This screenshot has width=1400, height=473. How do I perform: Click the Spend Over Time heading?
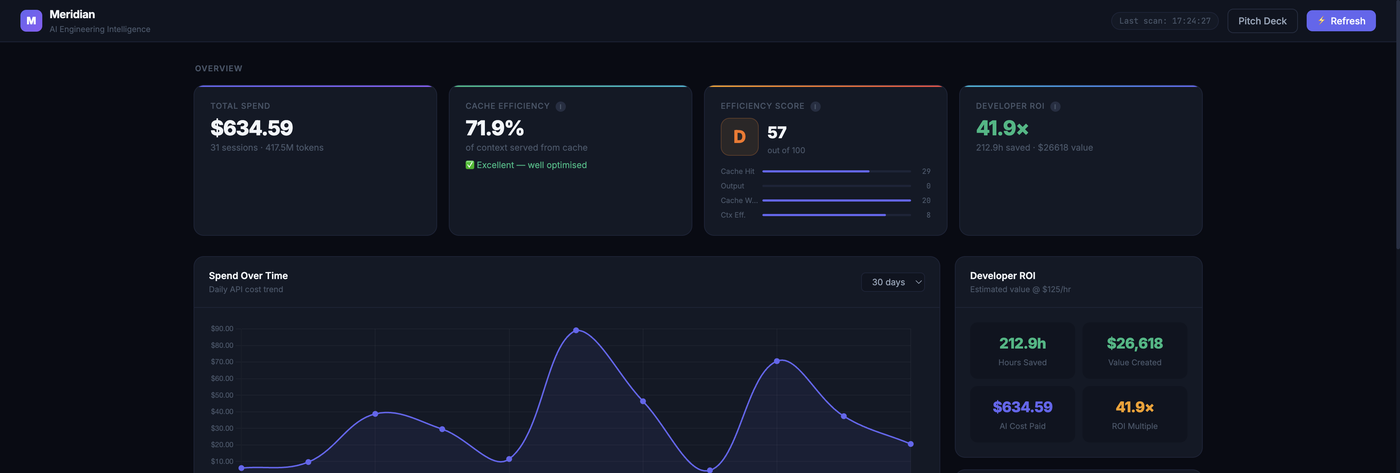(248, 276)
